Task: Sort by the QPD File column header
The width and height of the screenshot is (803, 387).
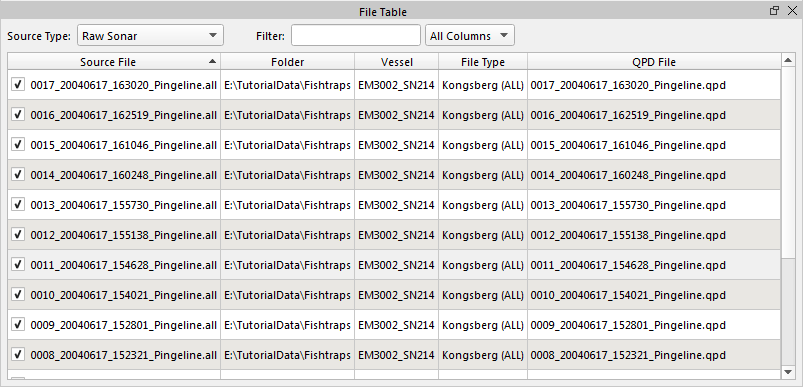Action: coord(654,61)
